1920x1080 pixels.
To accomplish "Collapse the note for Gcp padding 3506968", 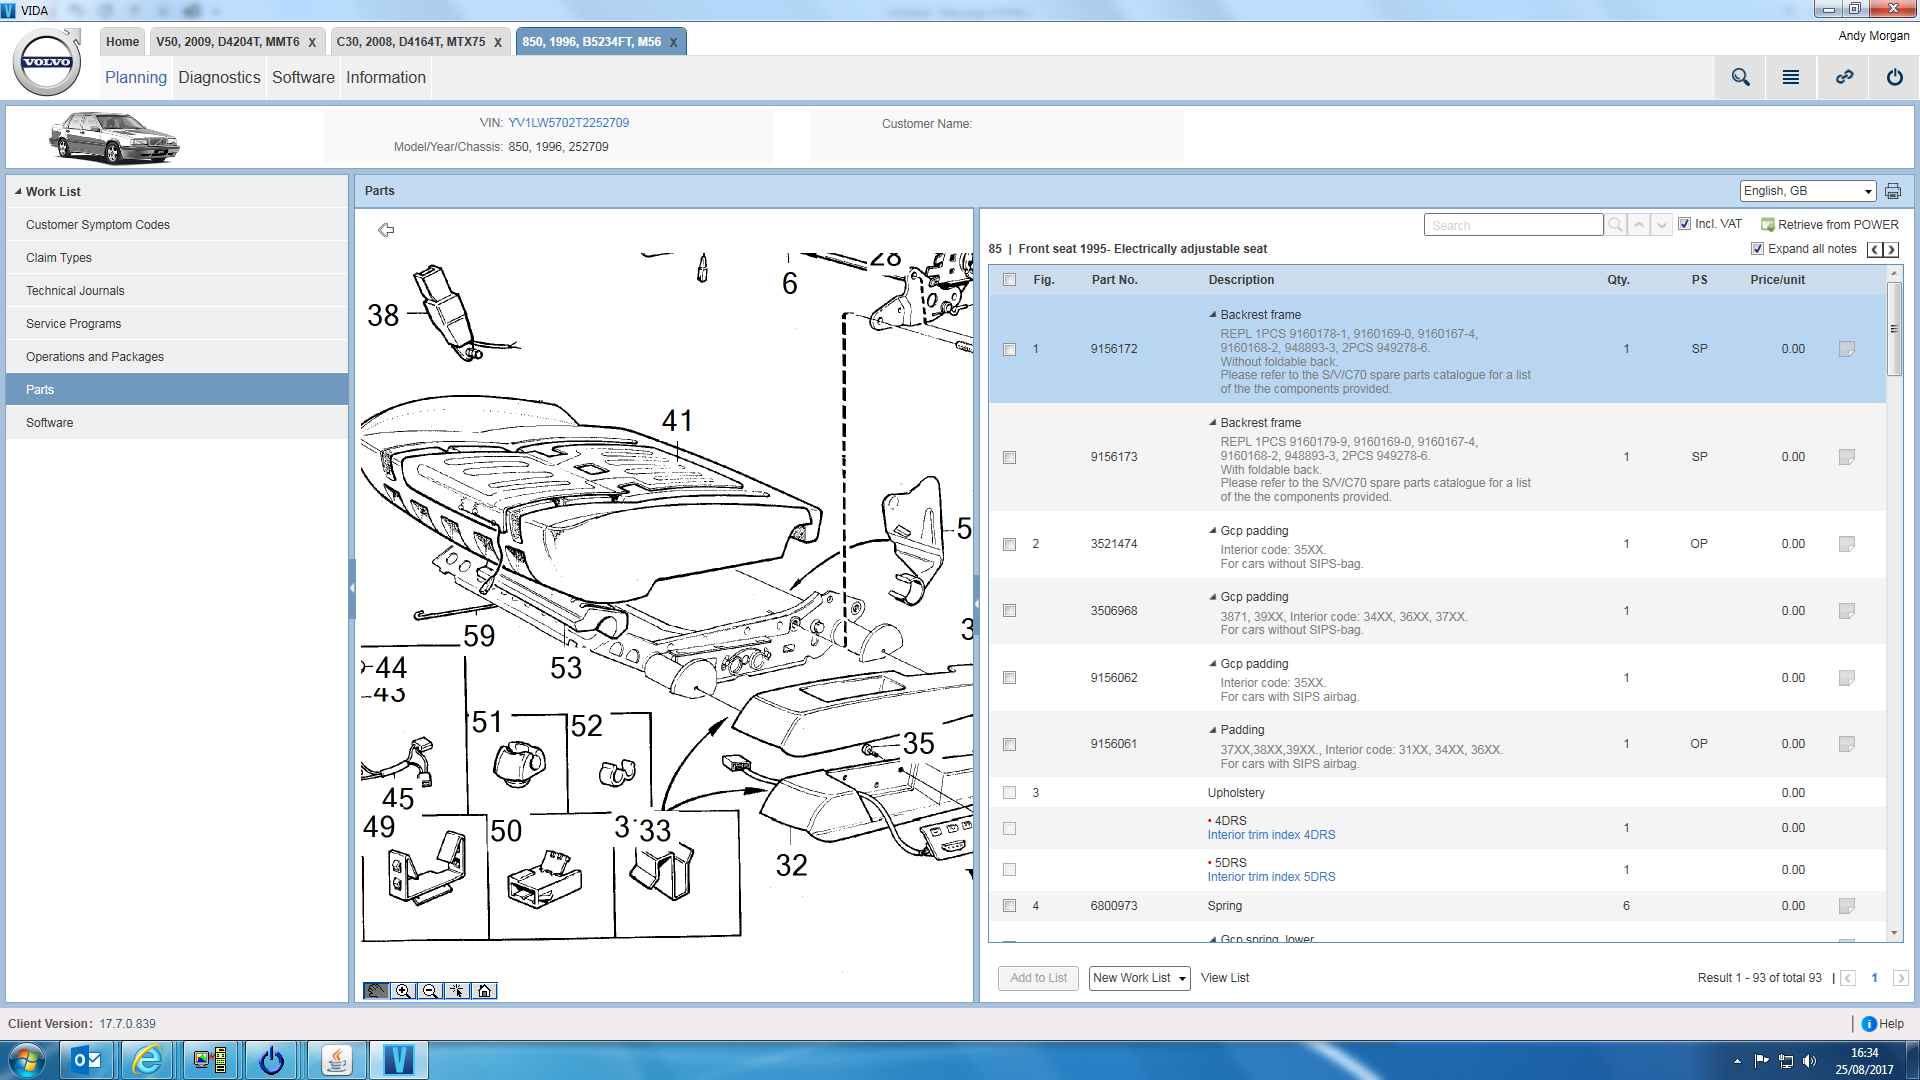I will click(x=1213, y=597).
